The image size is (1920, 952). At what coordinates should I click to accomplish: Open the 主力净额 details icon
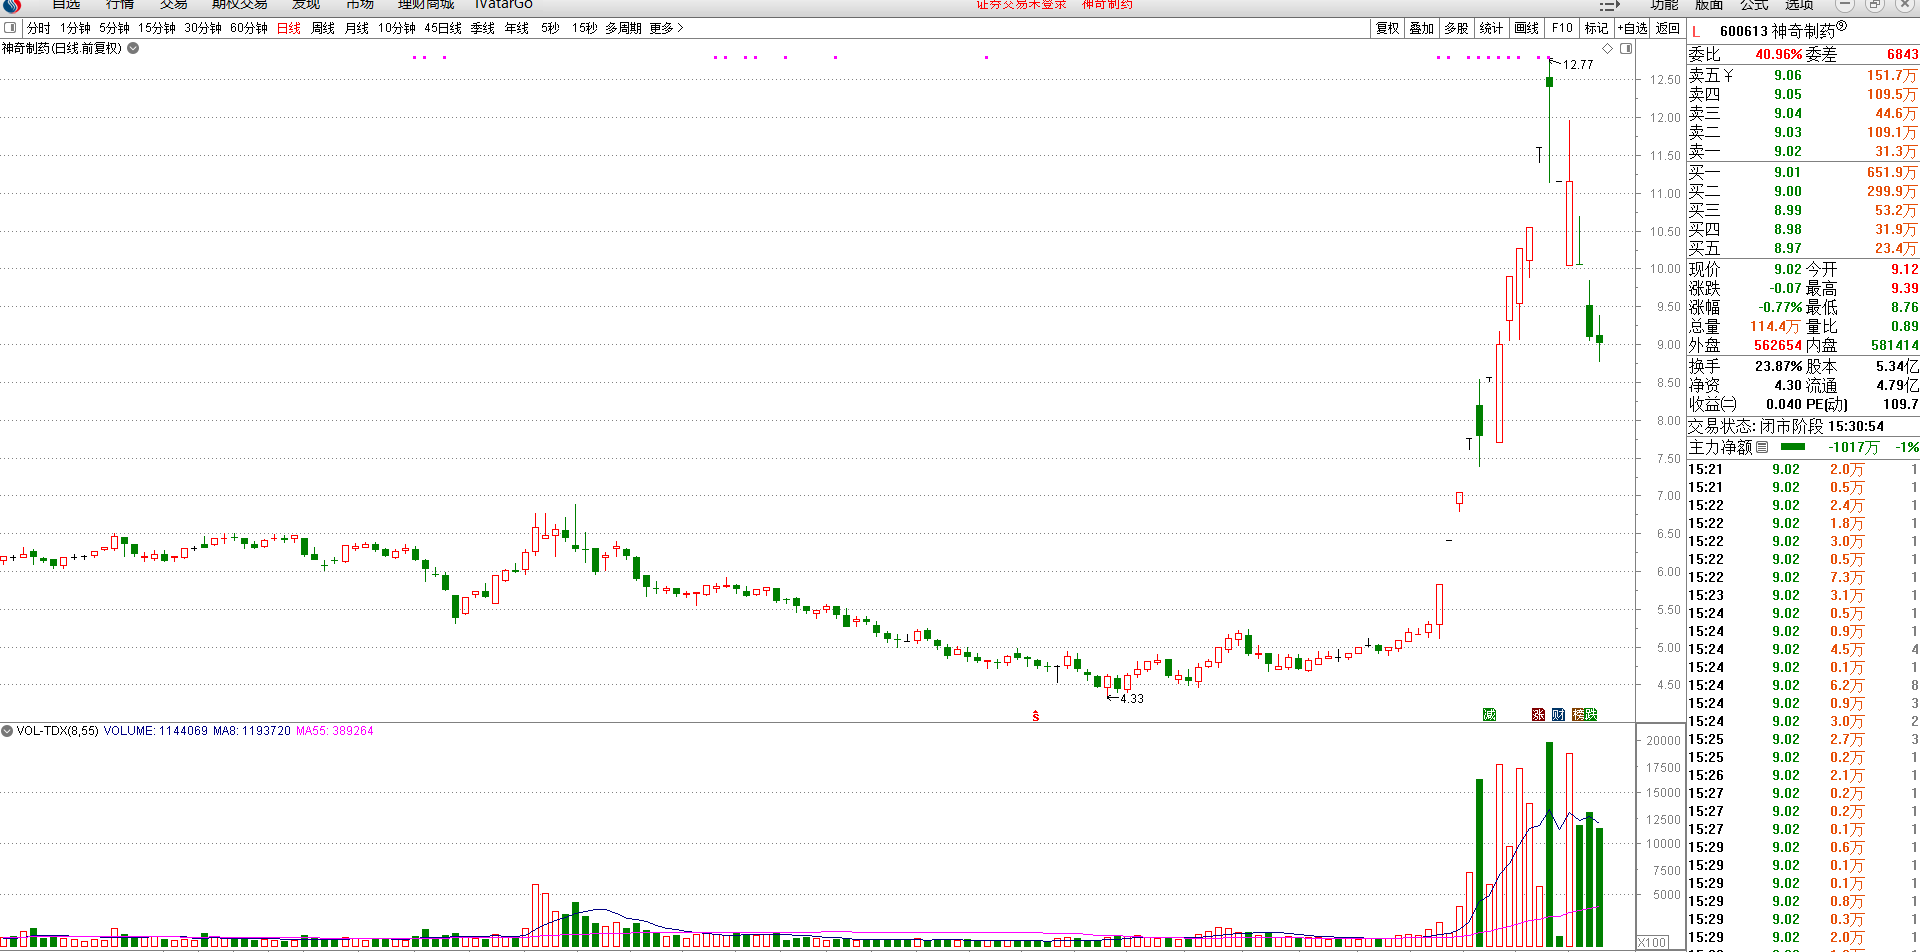tap(1762, 447)
